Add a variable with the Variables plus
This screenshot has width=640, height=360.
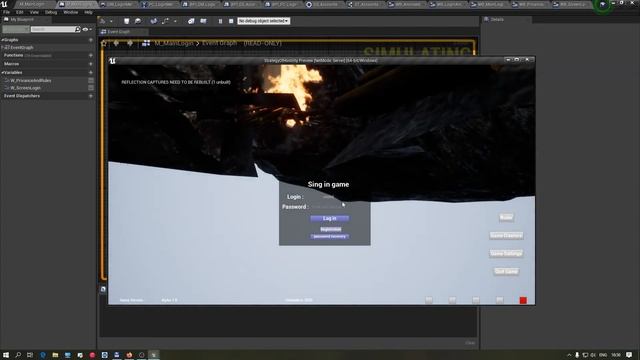click(91, 72)
